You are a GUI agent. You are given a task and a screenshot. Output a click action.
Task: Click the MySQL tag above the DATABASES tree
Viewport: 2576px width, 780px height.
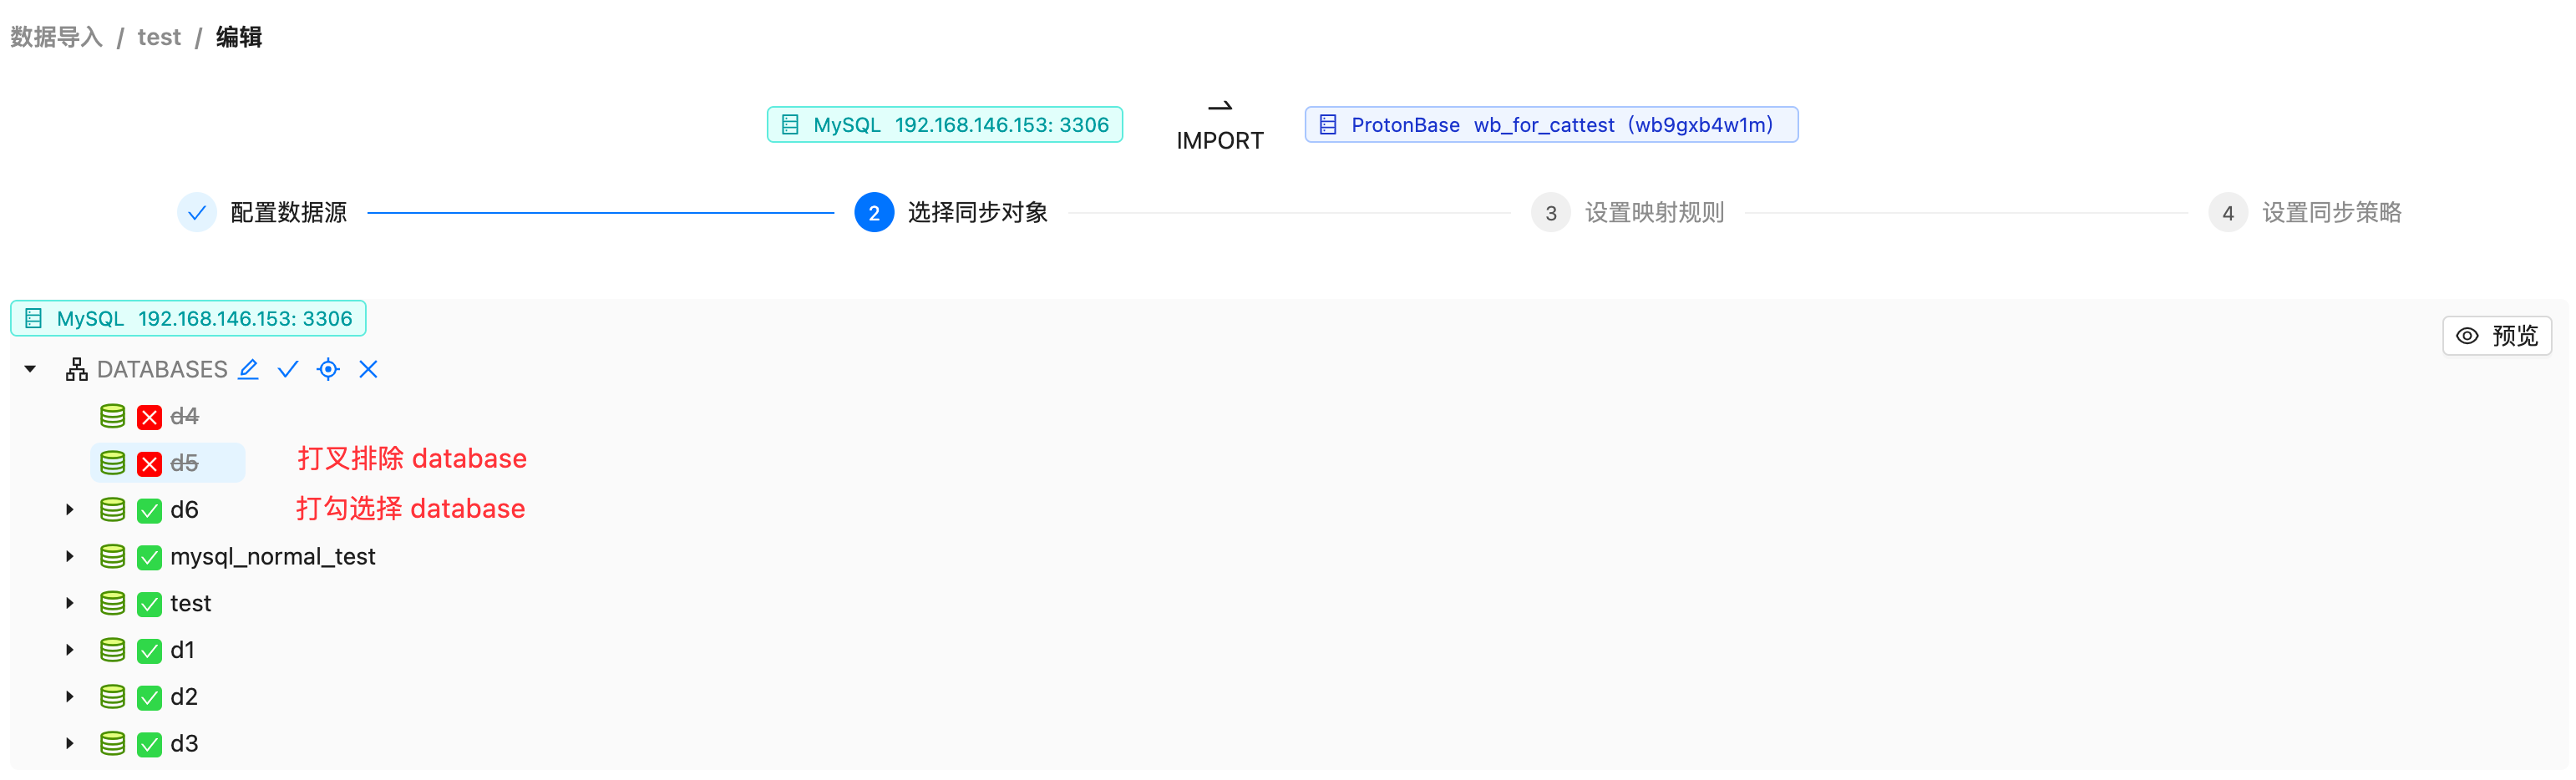[188, 318]
